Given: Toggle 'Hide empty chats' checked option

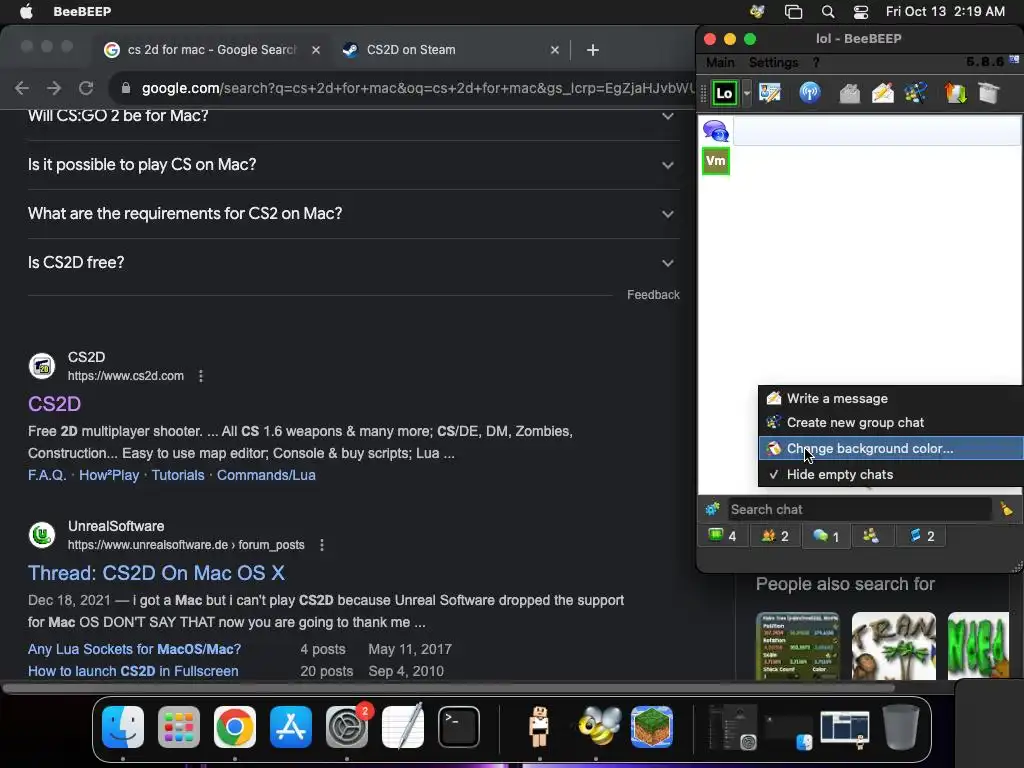Looking at the screenshot, I should (891, 475).
